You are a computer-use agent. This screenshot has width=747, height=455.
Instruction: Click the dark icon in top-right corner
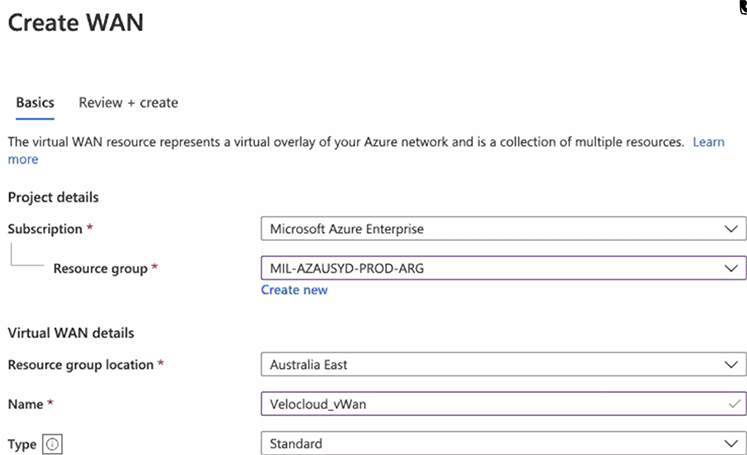pos(741,5)
